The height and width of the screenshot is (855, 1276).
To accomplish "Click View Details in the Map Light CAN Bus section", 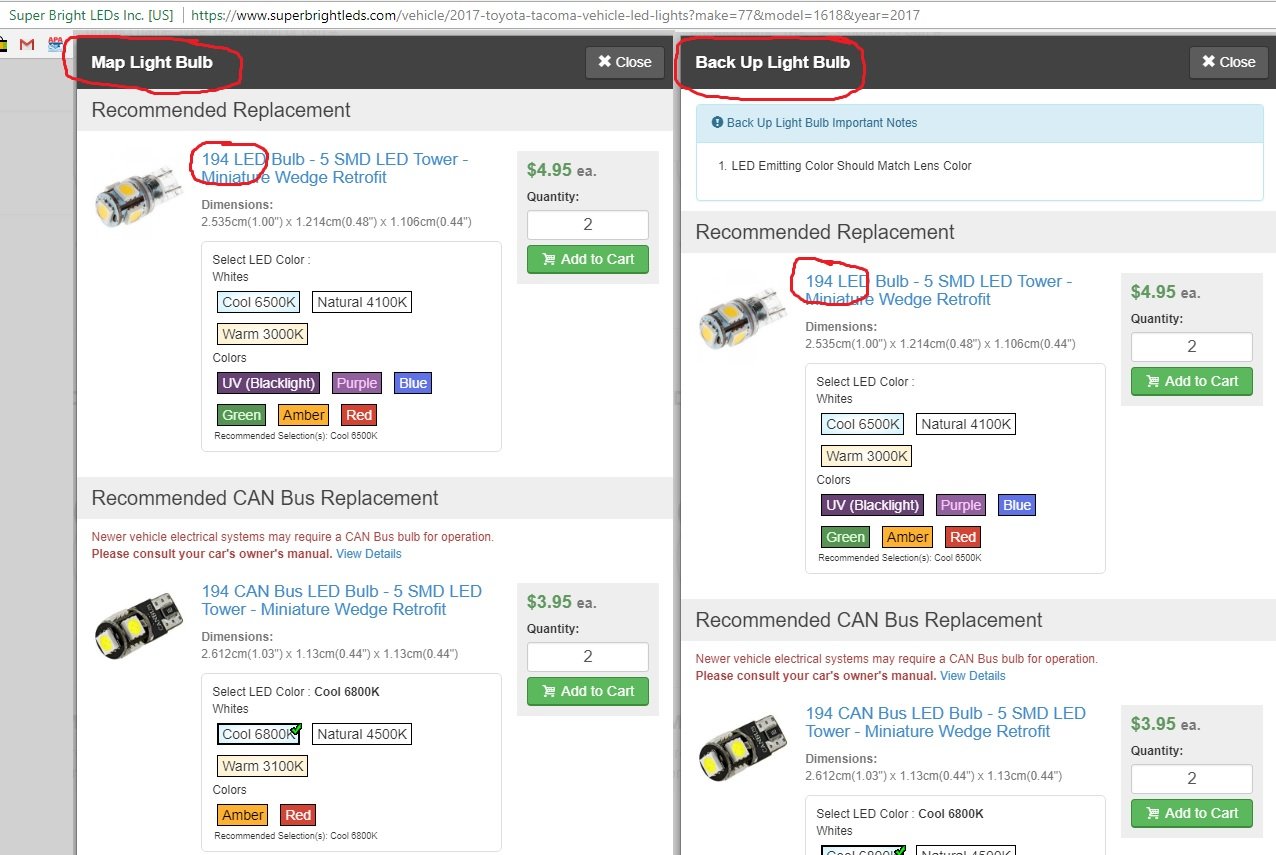I will click(369, 554).
